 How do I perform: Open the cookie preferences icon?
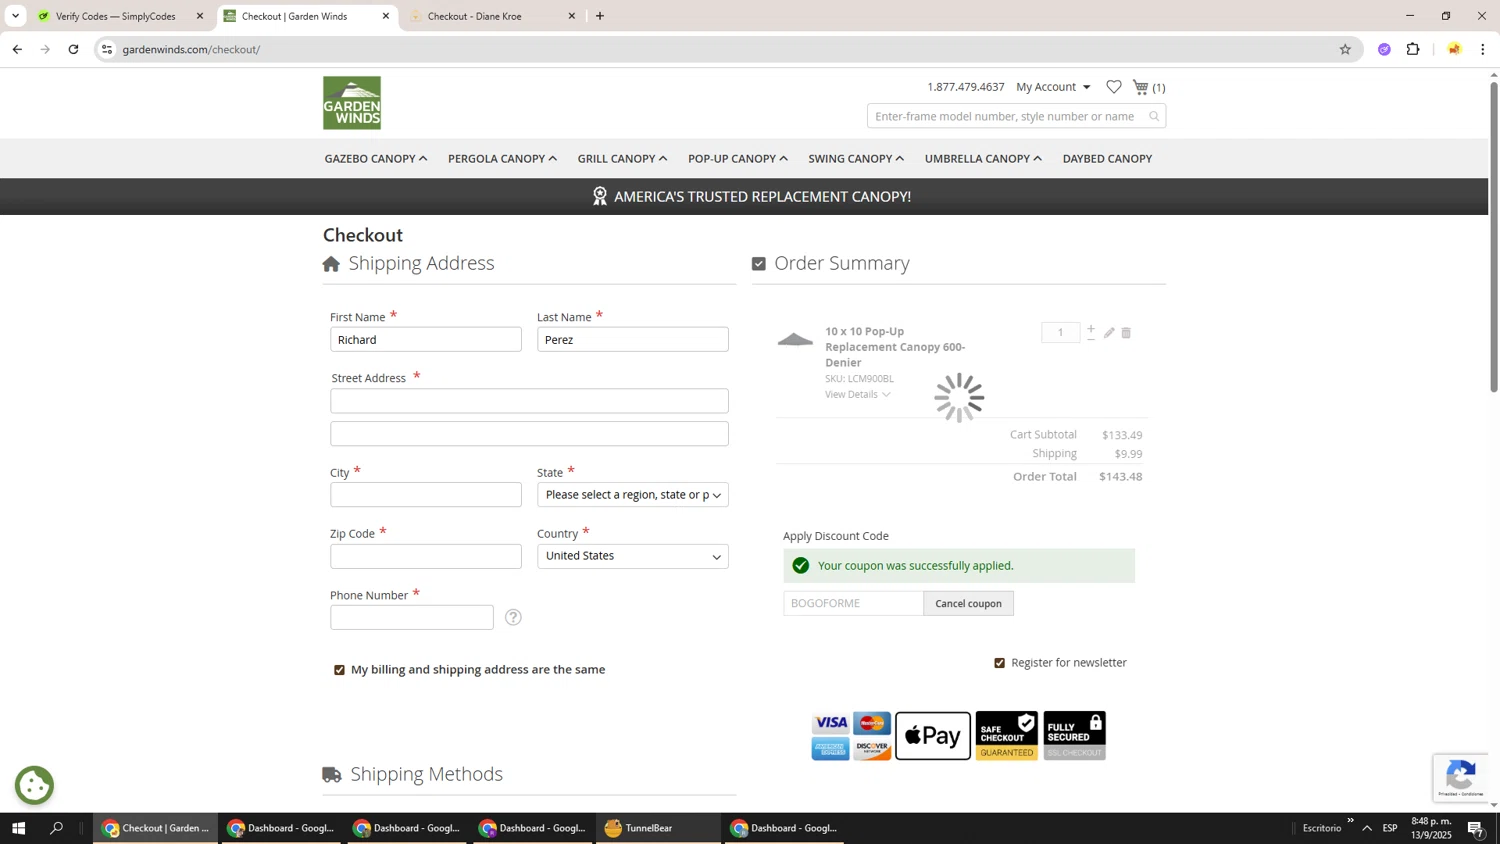tap(34, 785)
